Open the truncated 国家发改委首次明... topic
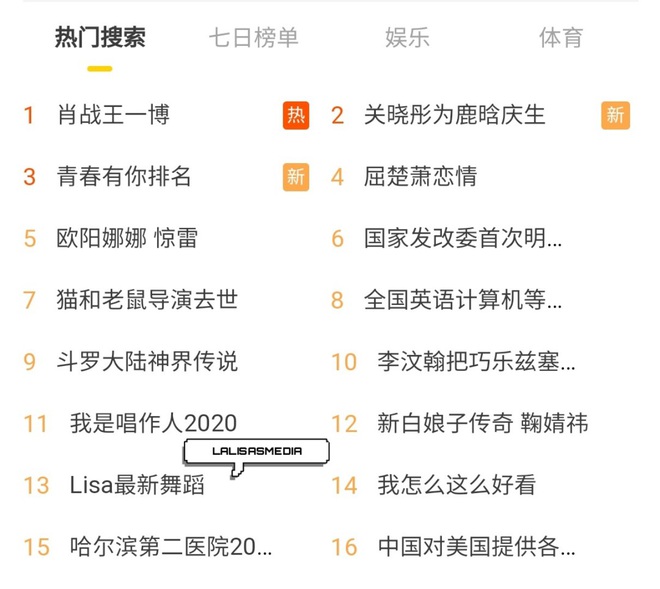660x589 pixels. [x=463, y=238]
